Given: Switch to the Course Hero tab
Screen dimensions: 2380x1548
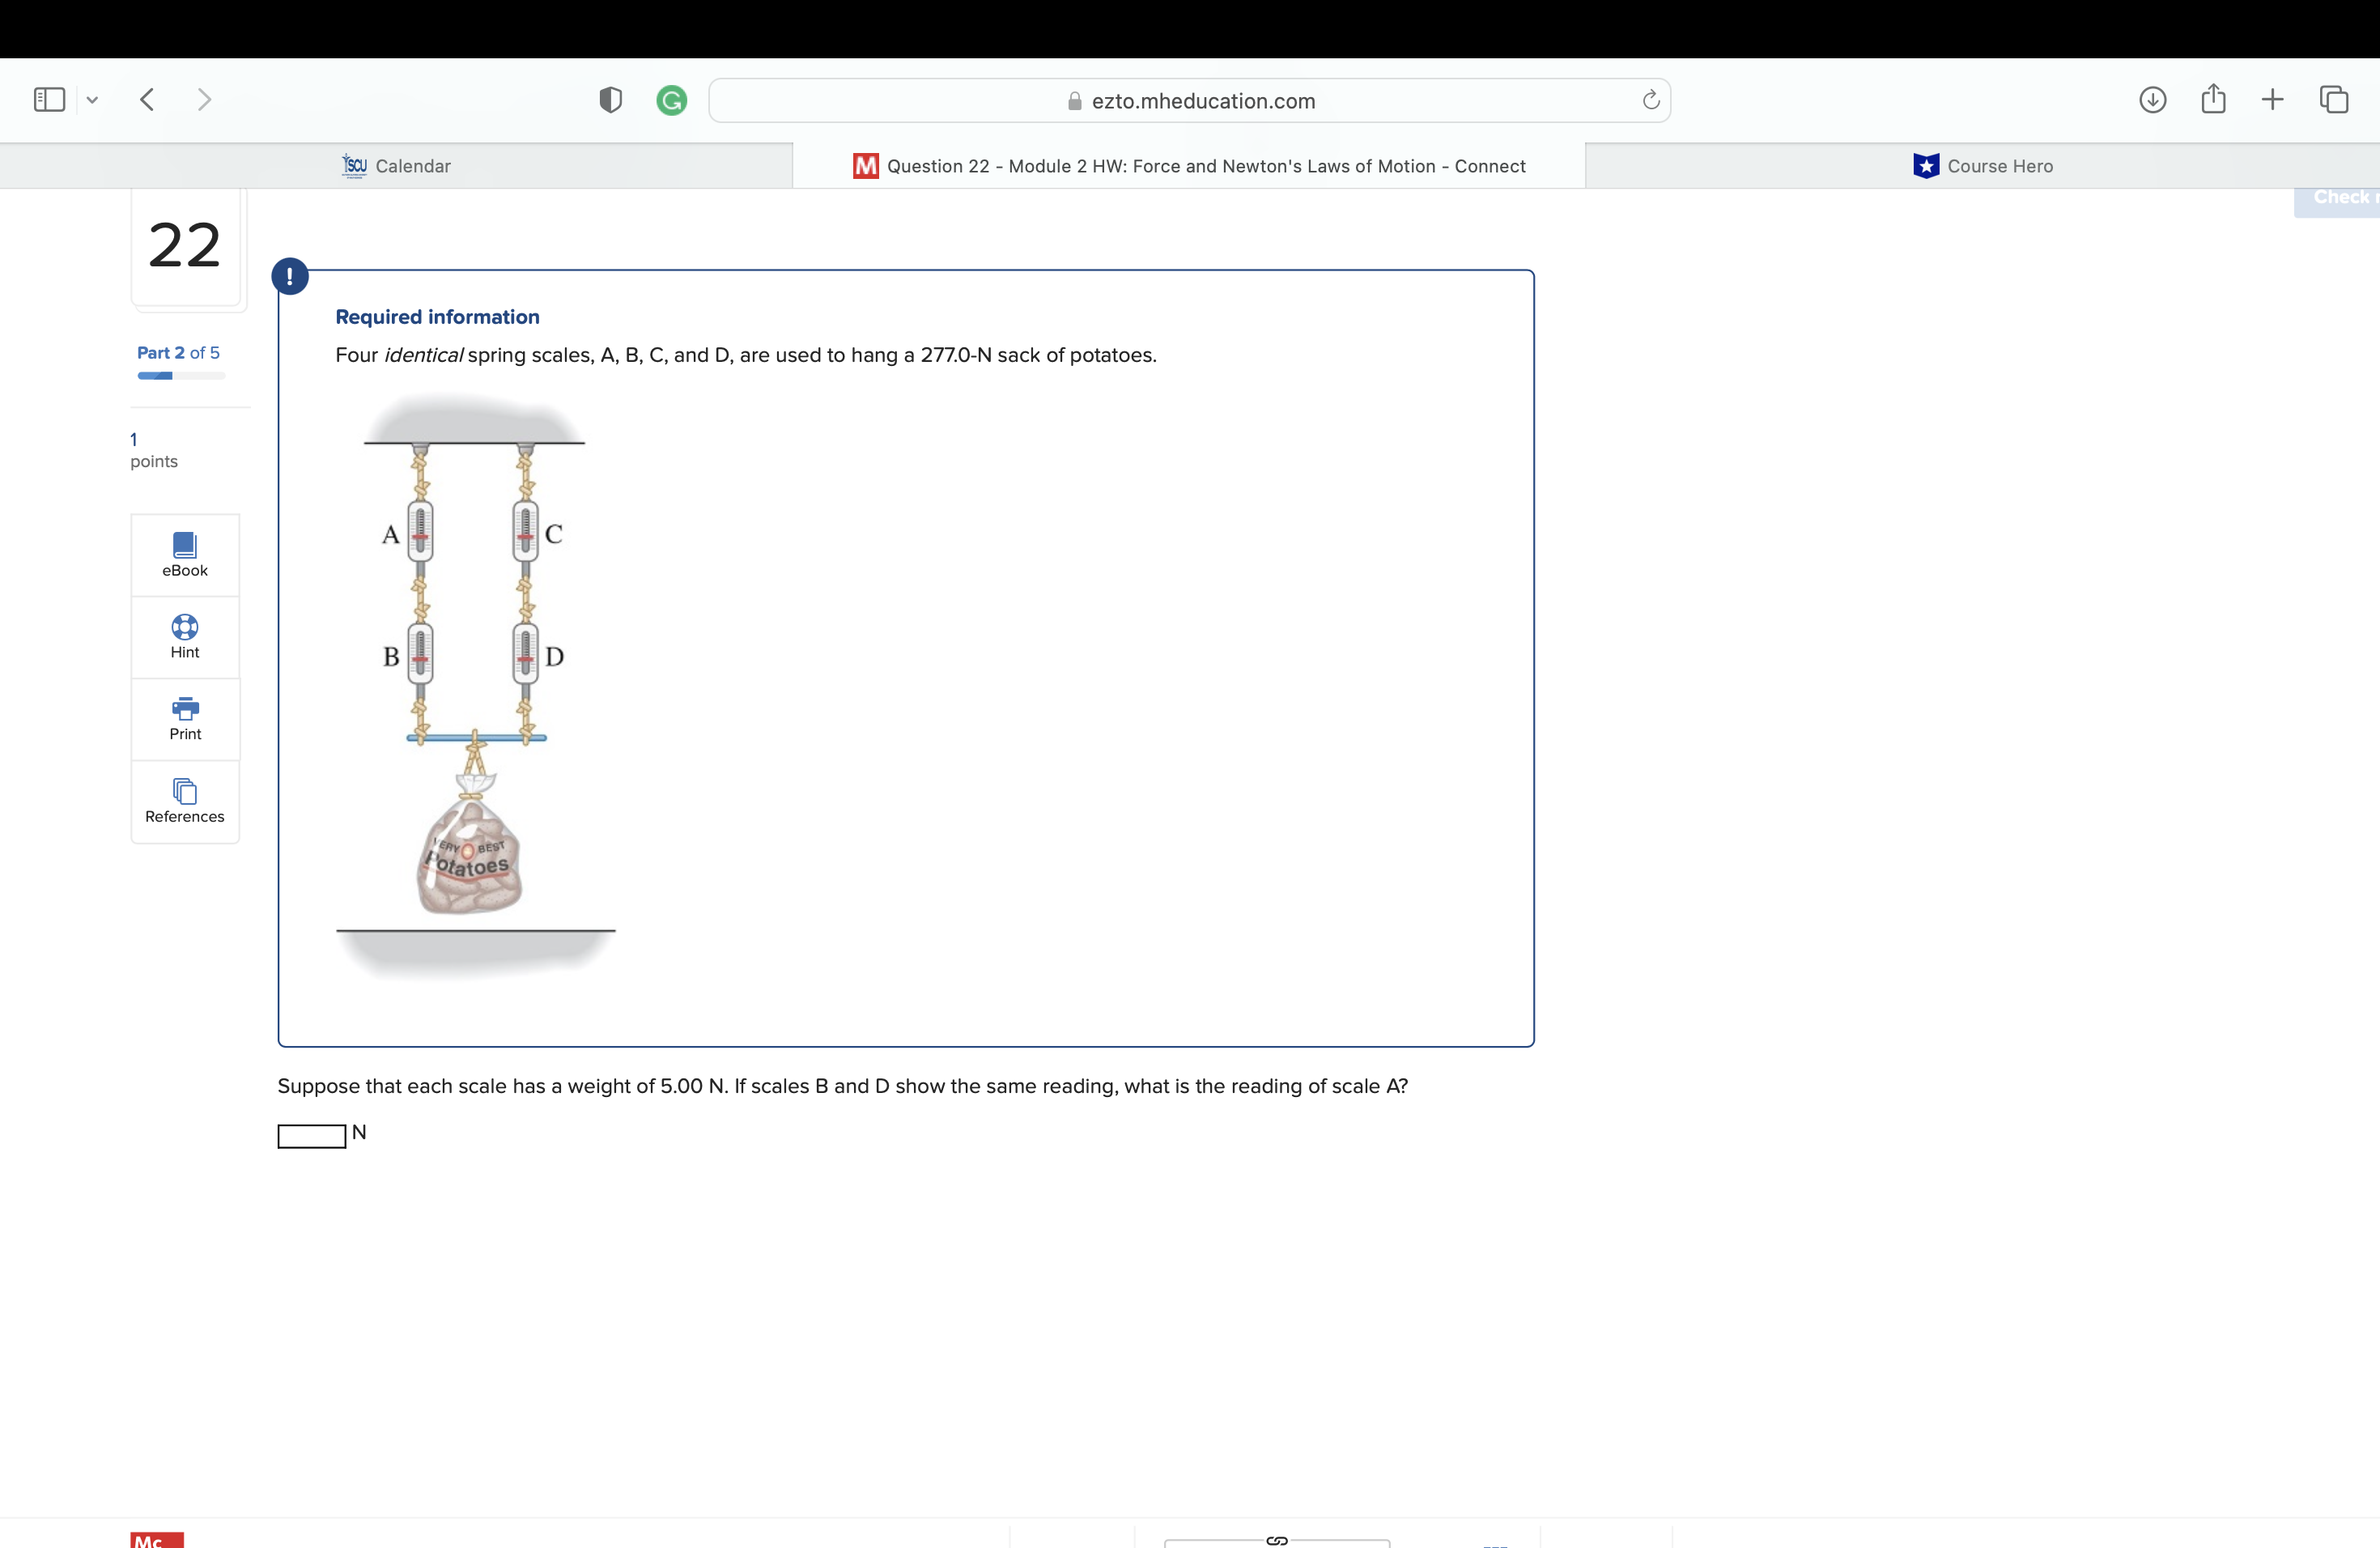Looking at the screenshot, I should [1983, 166].
